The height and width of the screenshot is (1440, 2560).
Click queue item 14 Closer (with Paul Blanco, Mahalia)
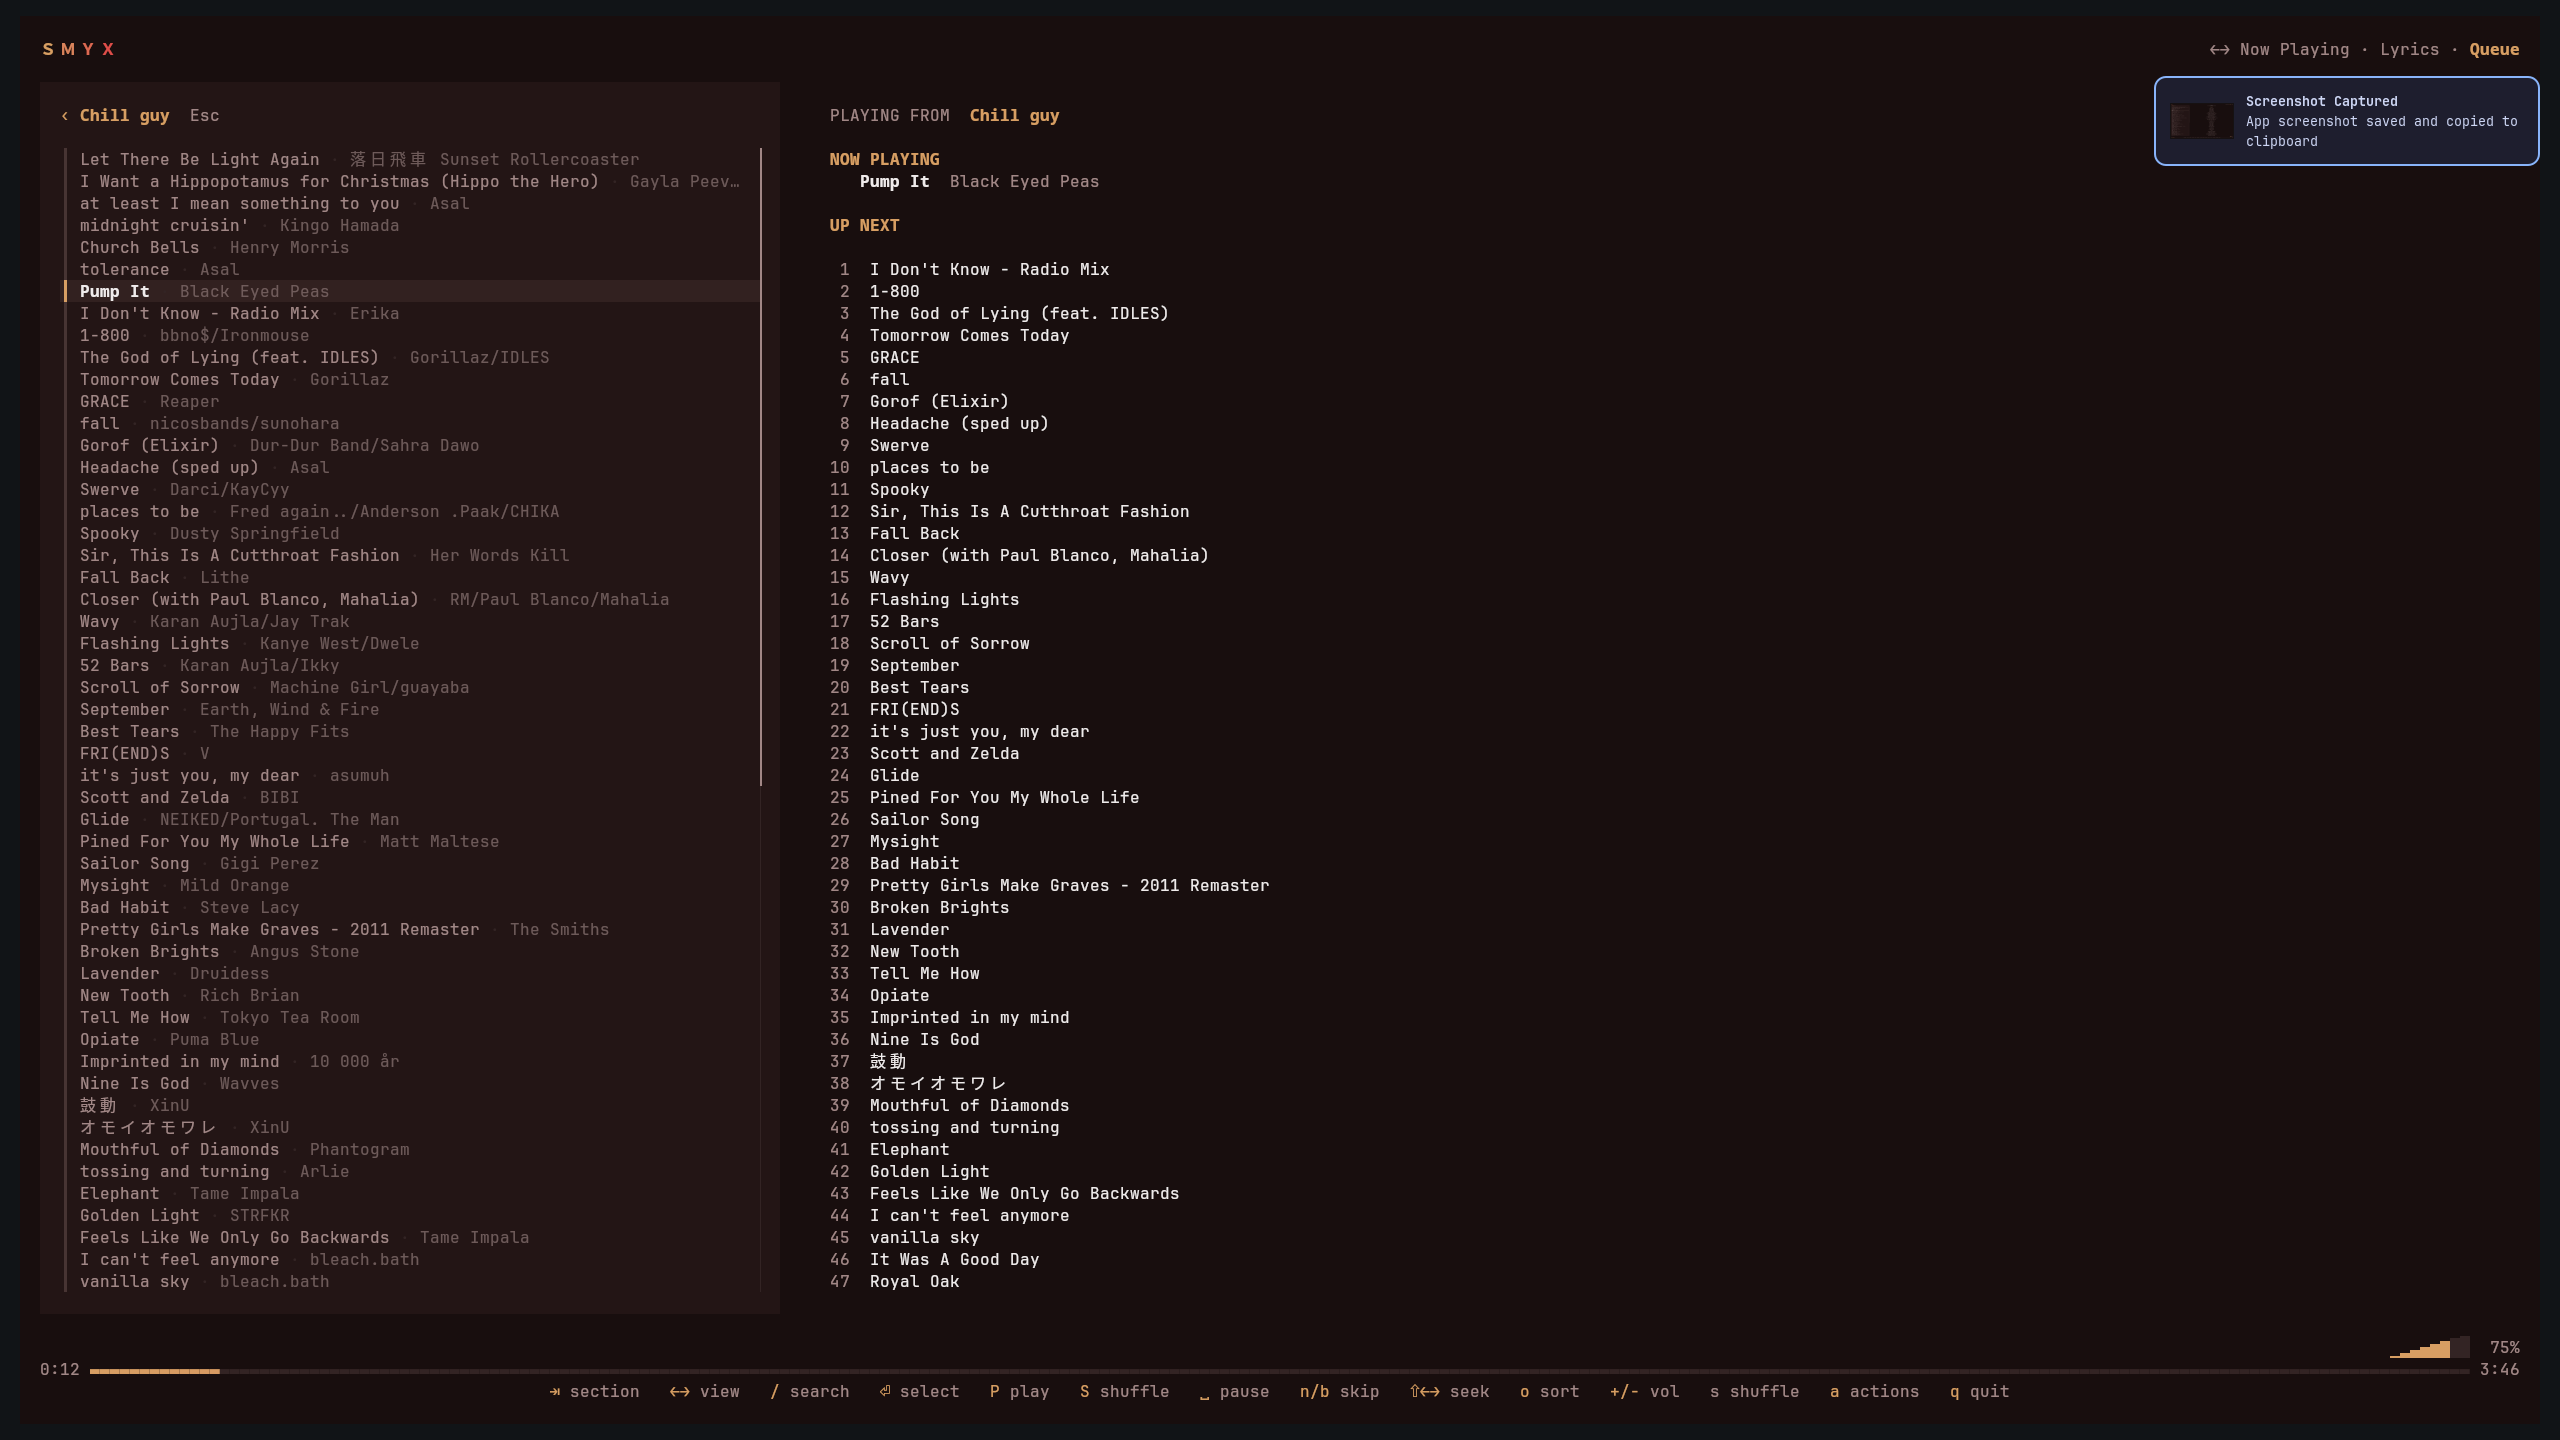[1039, 556]
